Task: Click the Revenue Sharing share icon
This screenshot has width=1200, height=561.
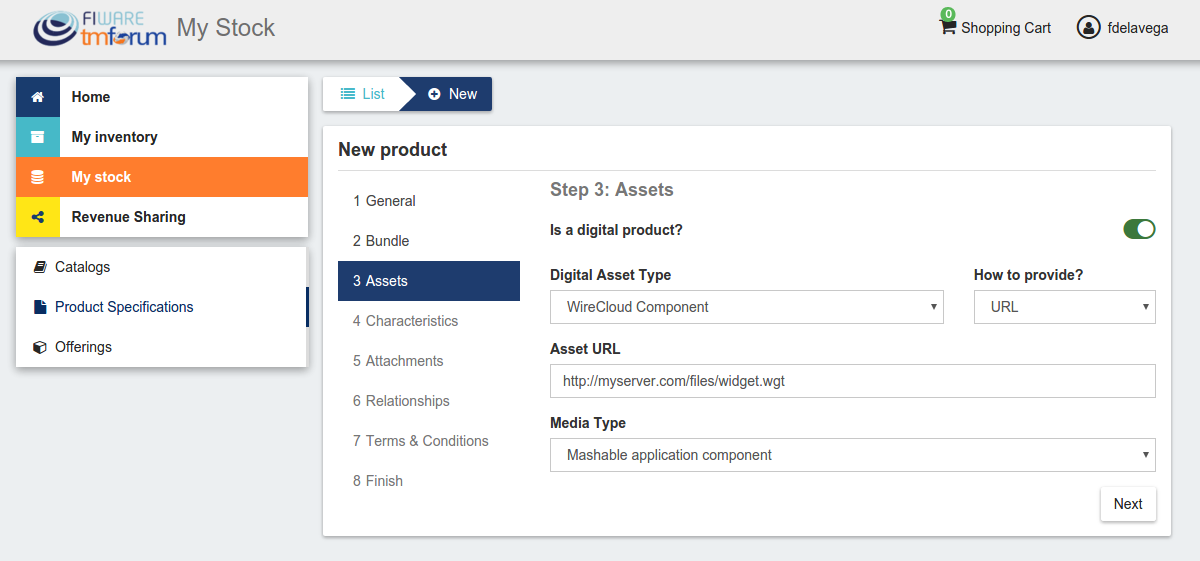Action: (38, 217)
